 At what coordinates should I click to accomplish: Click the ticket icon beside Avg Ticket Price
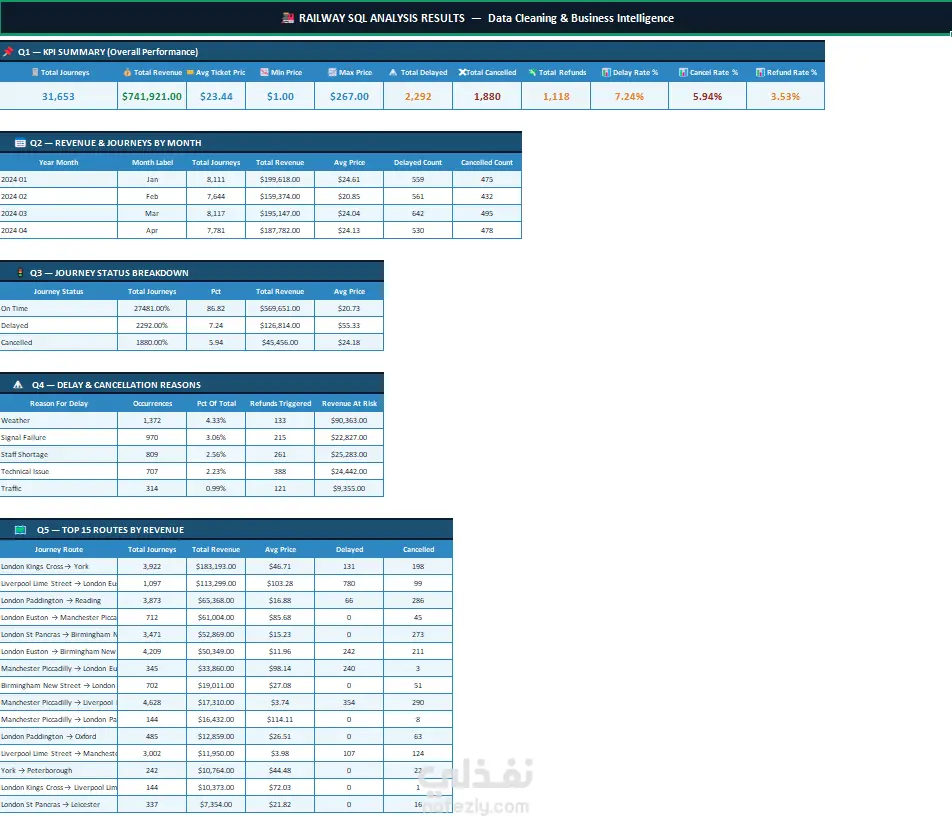click(190, 72)
